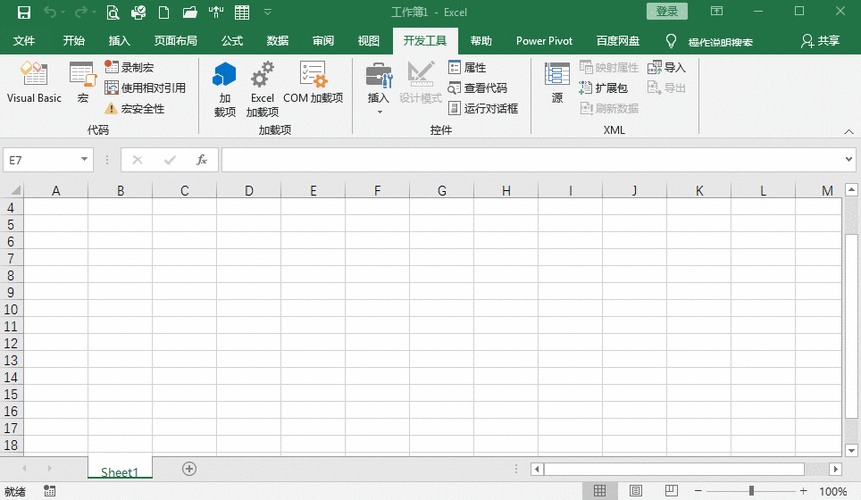The height and width of the screenshot is (500, 861).
Task: Click 扩展包 expansion packs
Action: [603, 88]
